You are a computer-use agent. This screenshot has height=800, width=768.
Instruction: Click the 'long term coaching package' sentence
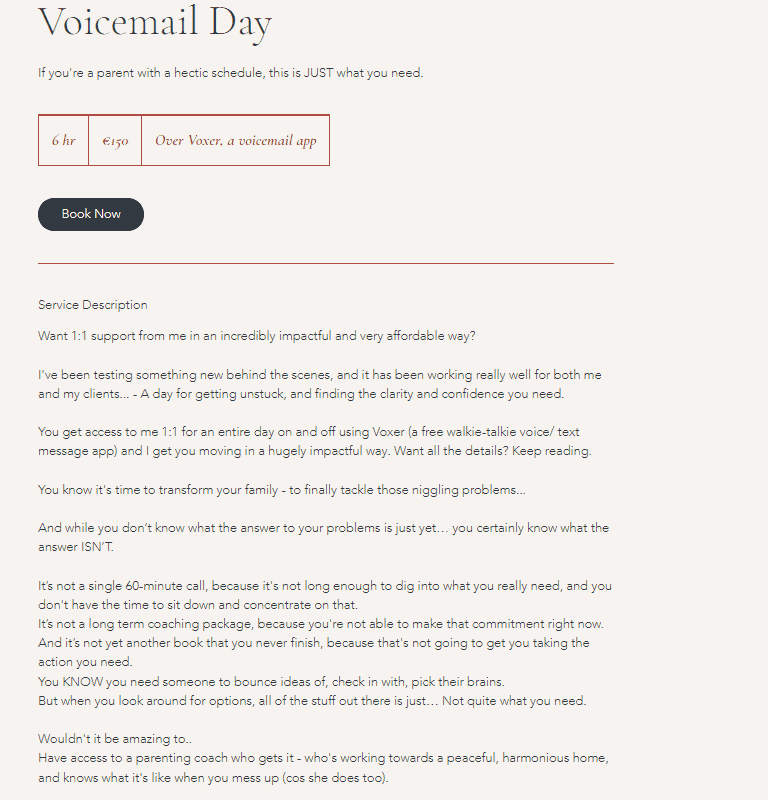(321, 624)
